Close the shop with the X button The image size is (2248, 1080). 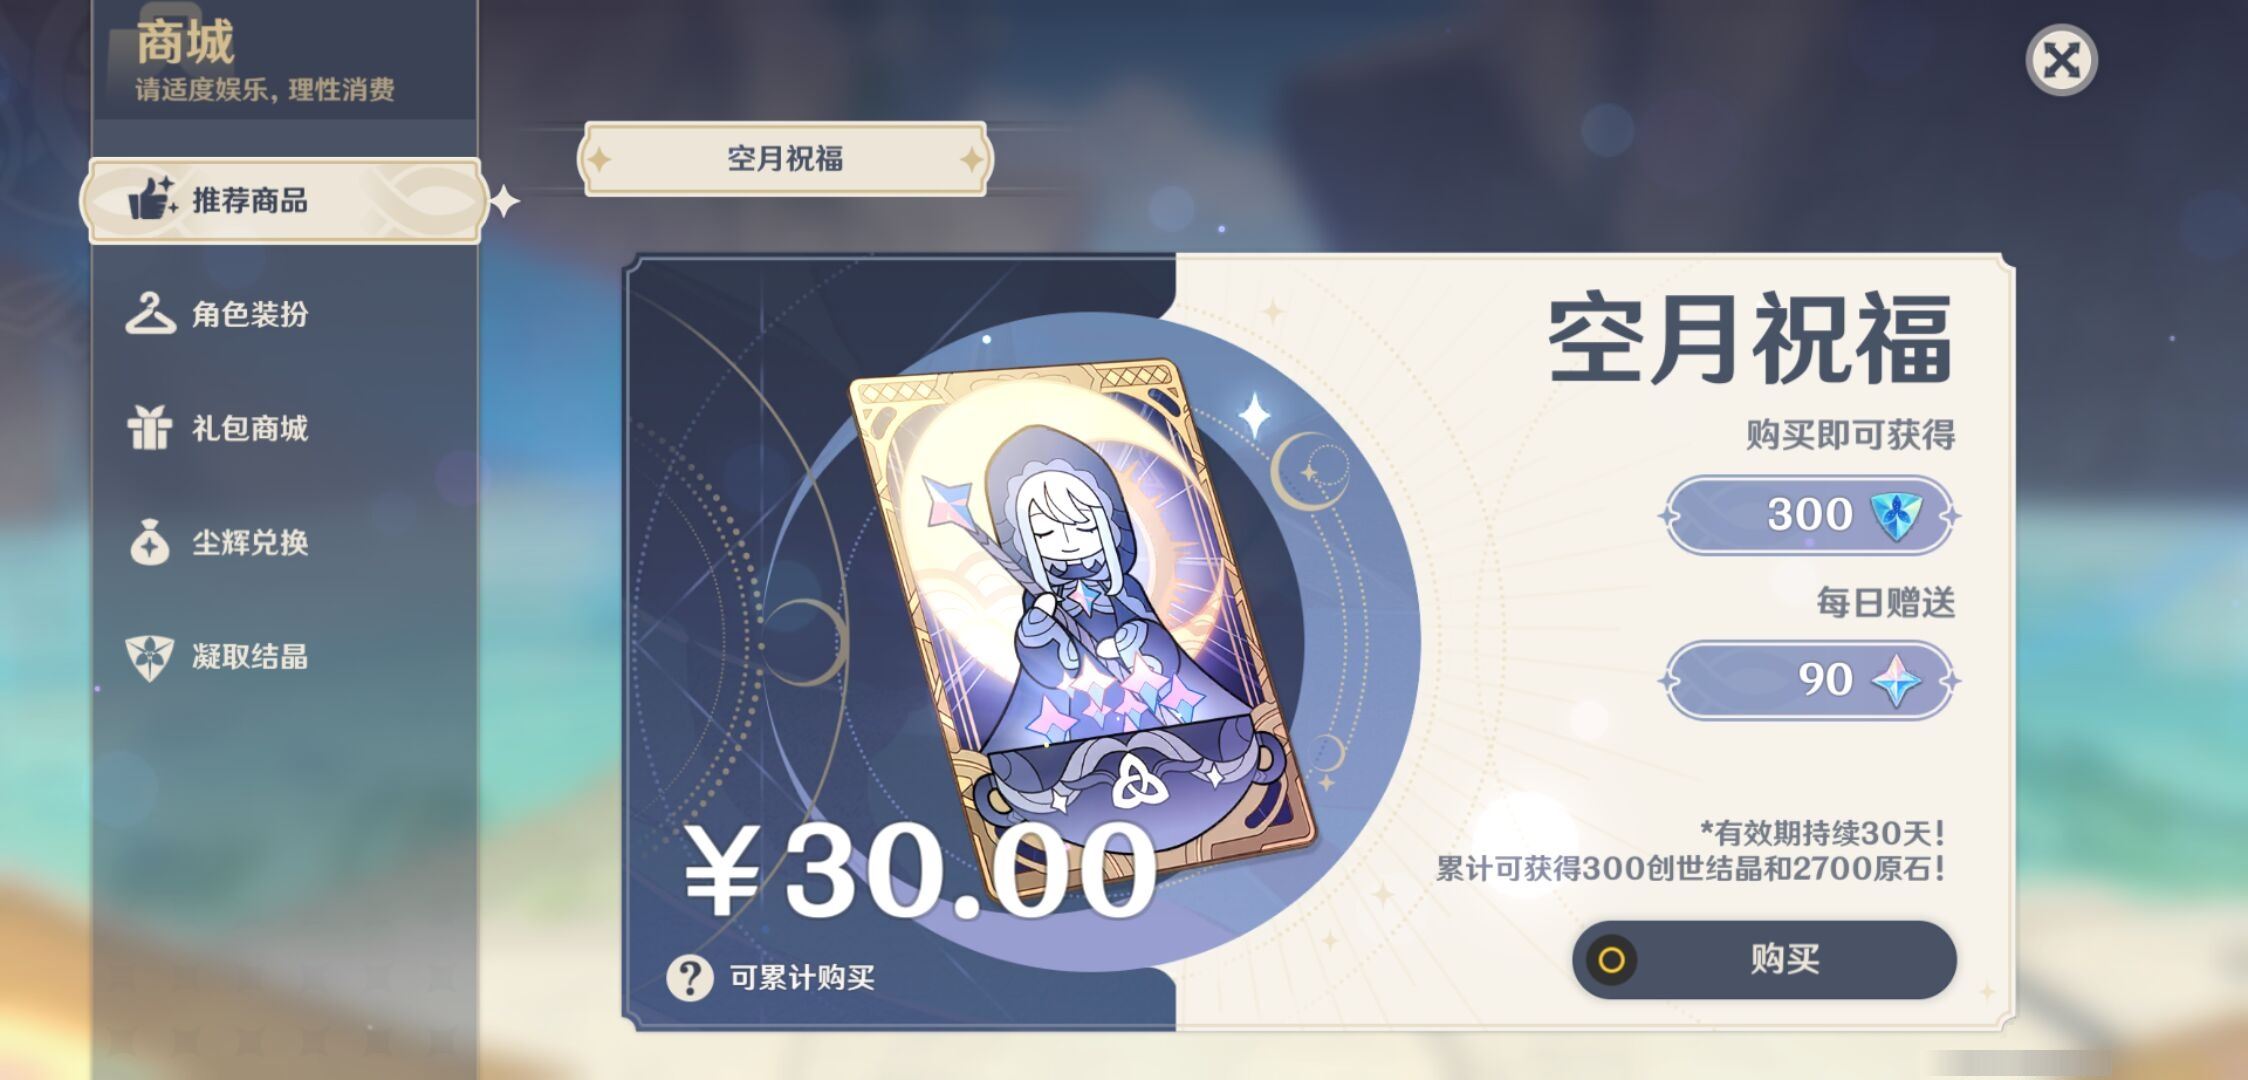(2061, 61)
